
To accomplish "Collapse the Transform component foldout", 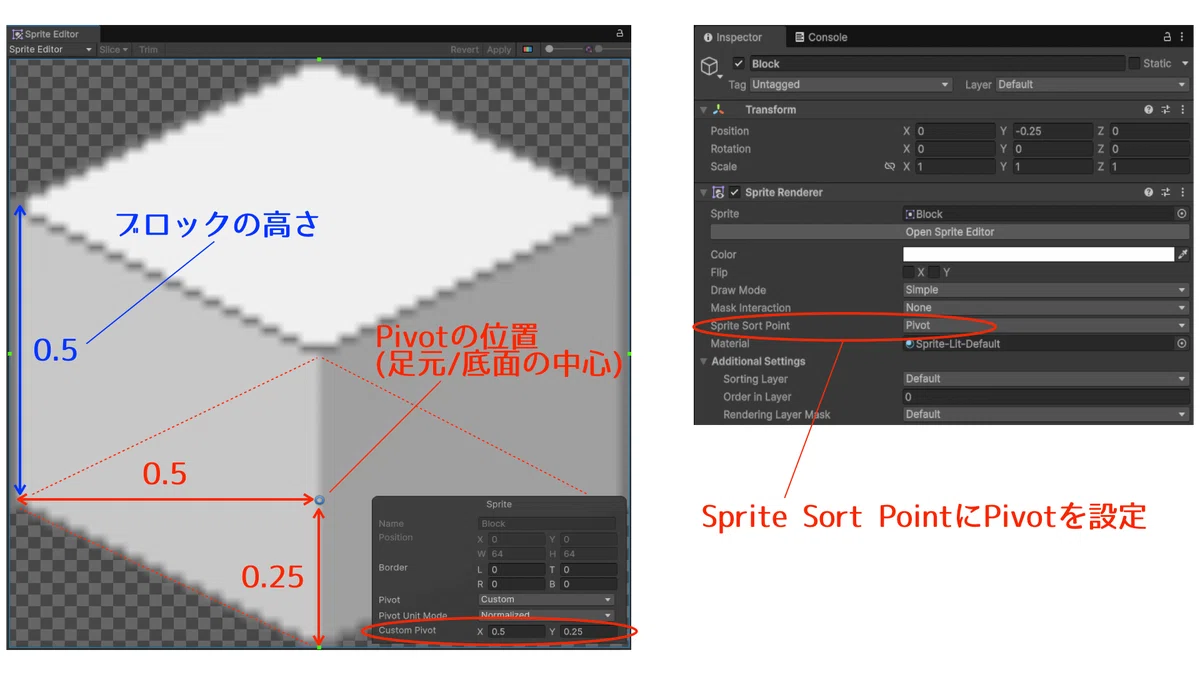I will pyautogui.click(x=704, y=110).
